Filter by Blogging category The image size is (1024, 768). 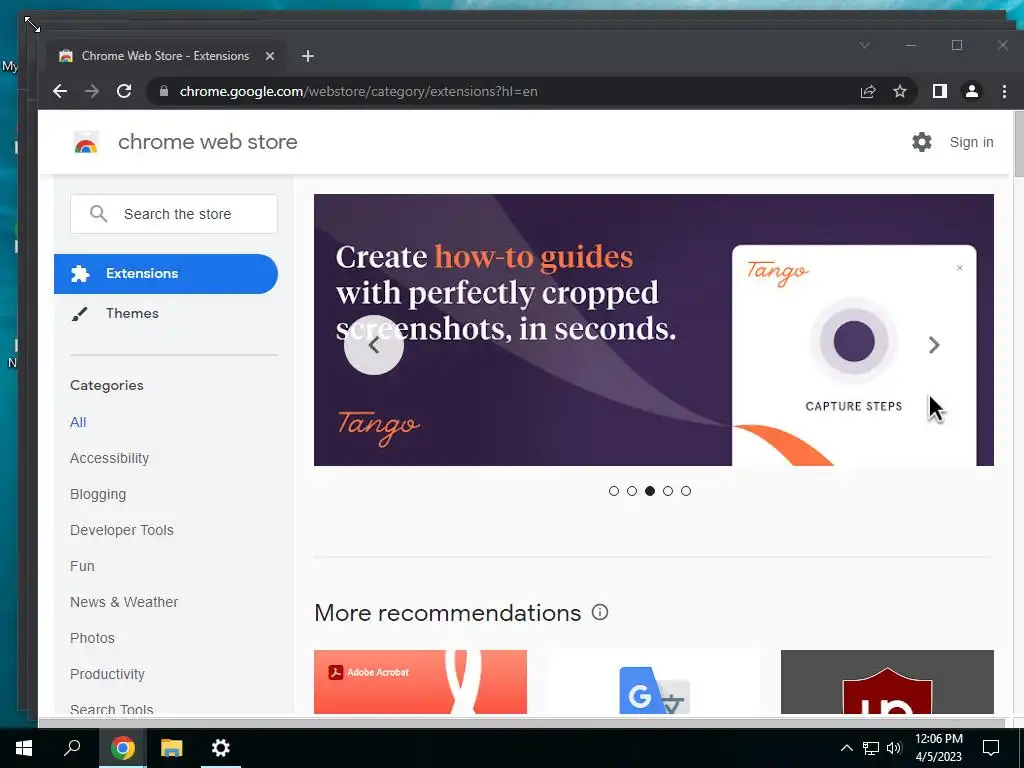(98, 494)
